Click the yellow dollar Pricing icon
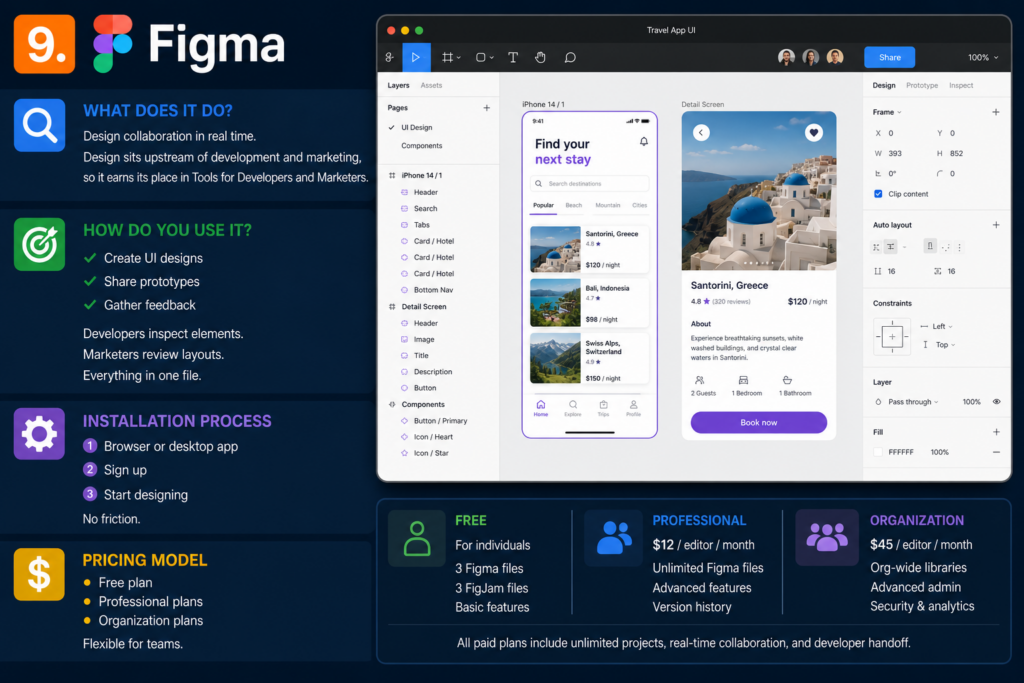1024x683 pixels. click(x=40, y=574)
